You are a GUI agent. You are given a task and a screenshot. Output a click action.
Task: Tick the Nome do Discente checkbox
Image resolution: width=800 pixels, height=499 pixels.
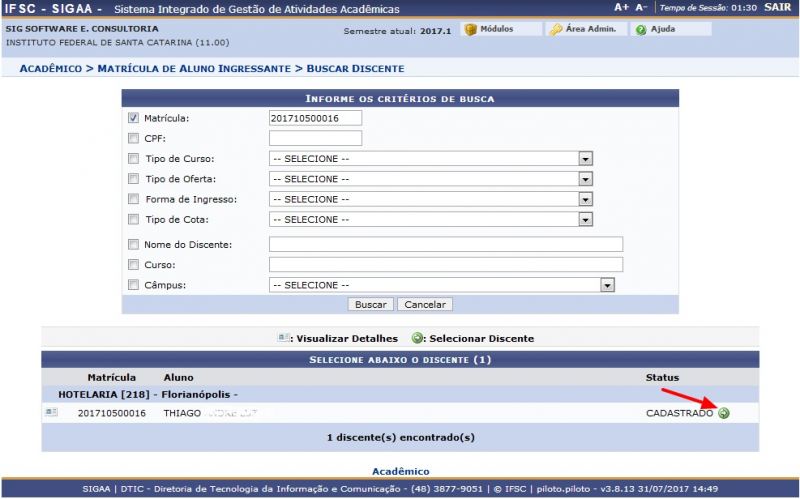click(x=134, y=244)
